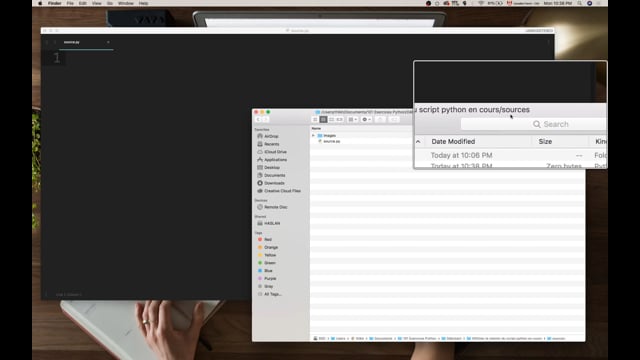Viewport: 640px width, 360px height.
Task: Open the Go menu
Action: pyautogui.click(x=110, y=3)
